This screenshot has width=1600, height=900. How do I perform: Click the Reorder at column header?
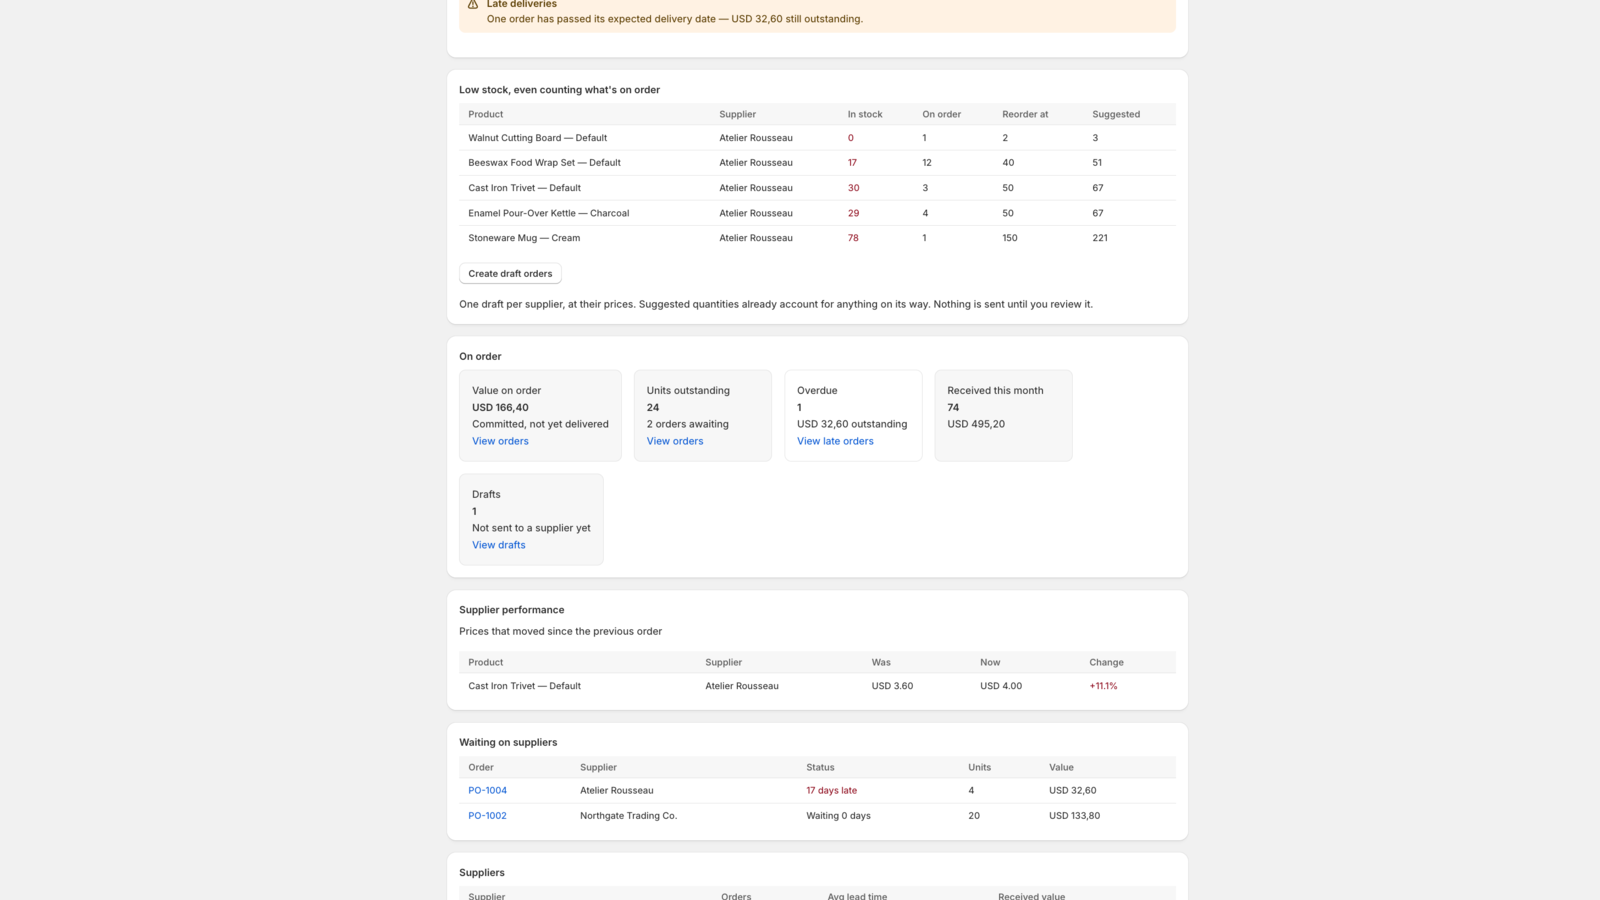pos(1025,114)
